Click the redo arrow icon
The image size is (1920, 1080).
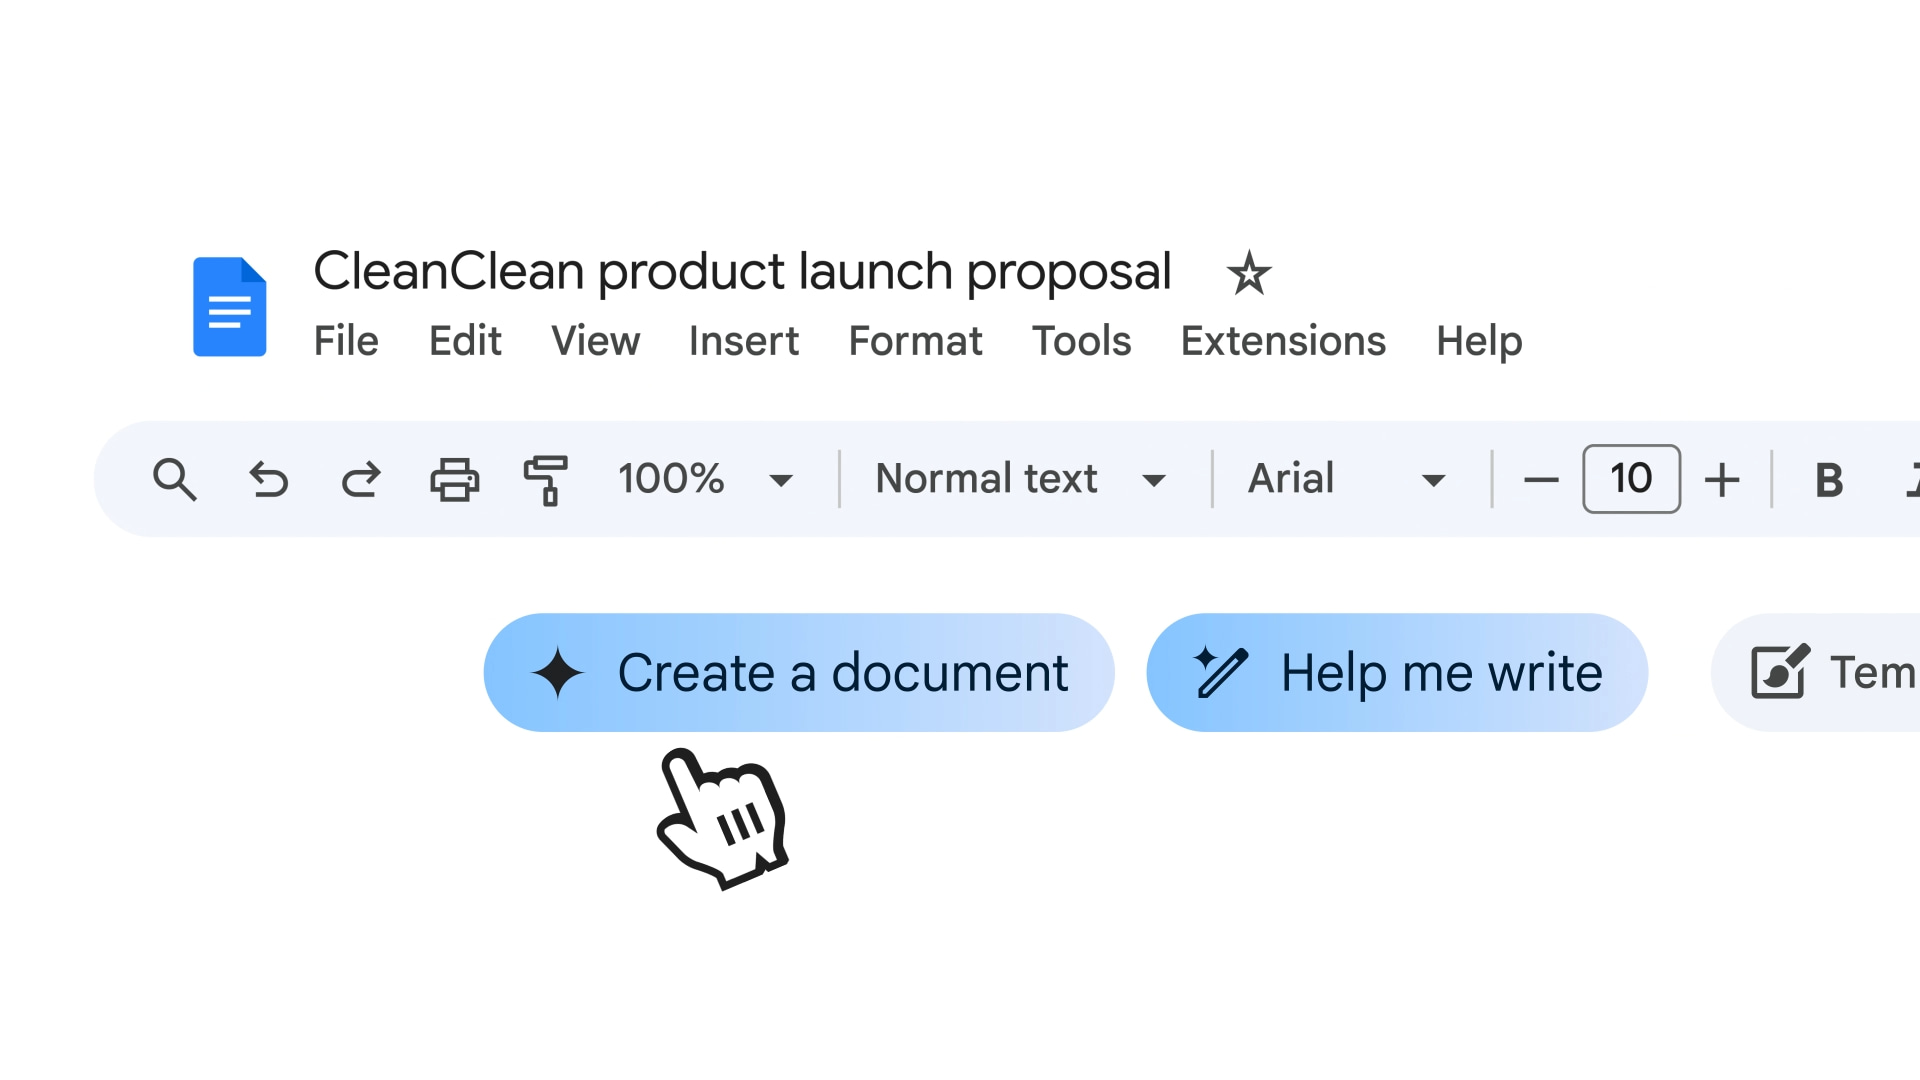point(361,479)
